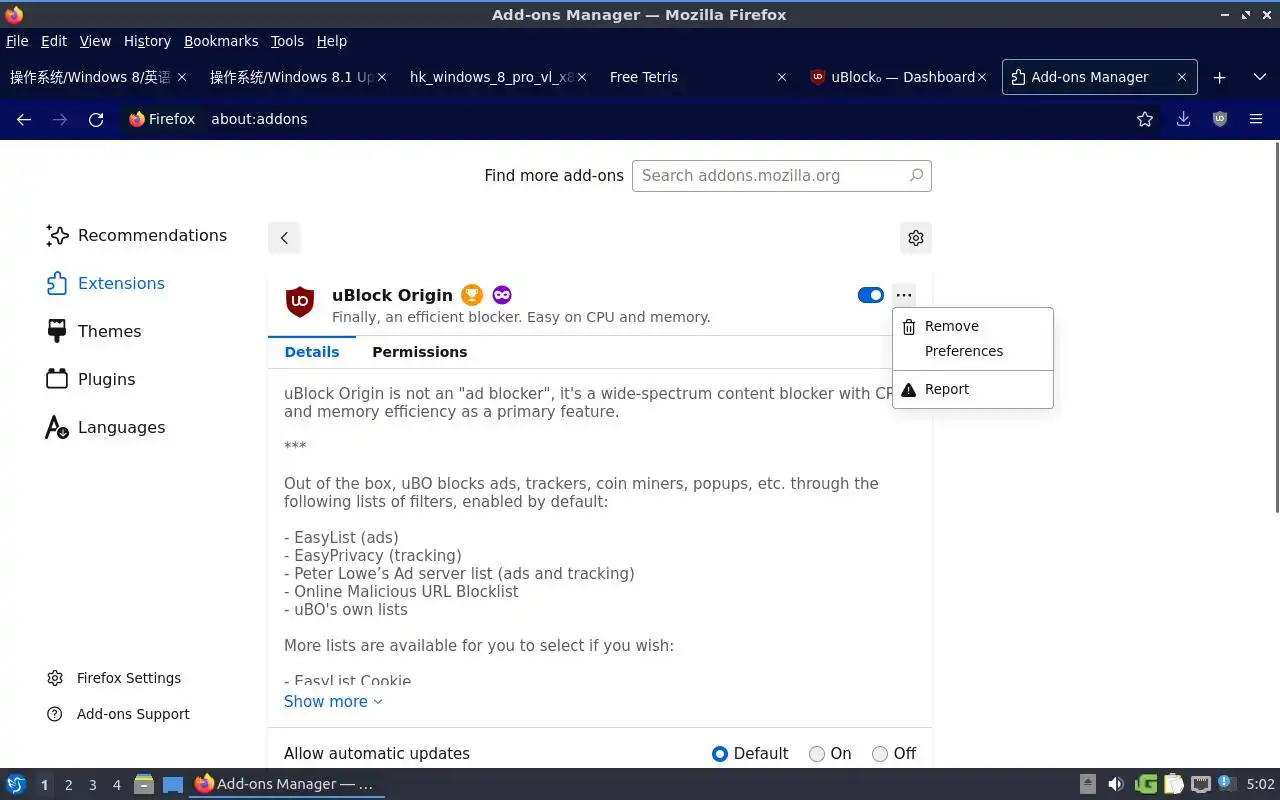Viewport: 1280px width, 800px height.
Task: Click the show desktop taskbar icon
Action: pos(173,784)
